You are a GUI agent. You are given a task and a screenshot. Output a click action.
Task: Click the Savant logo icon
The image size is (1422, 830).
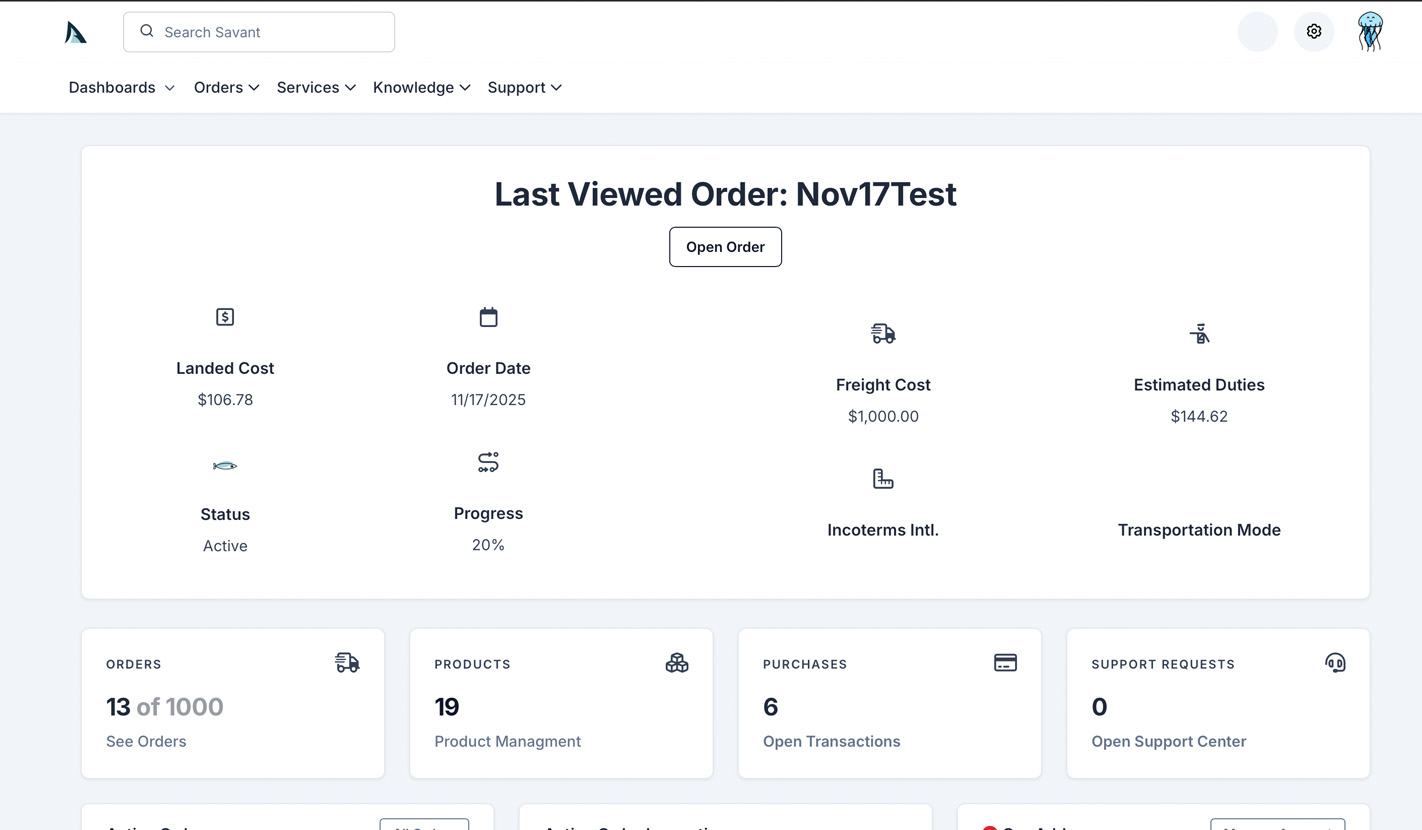[75, 31]
